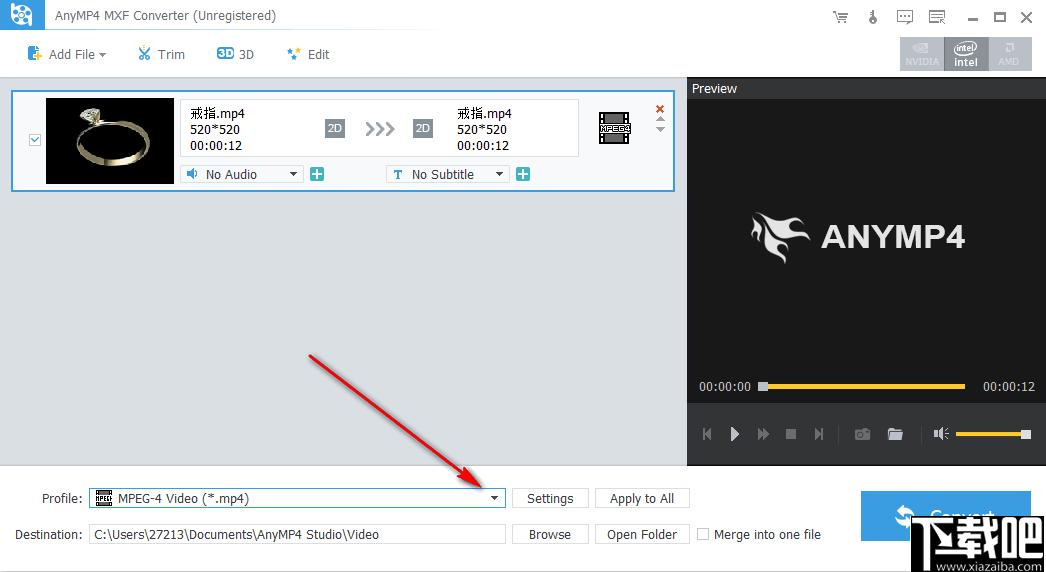Screen dimensions: 1046x572
Task: Click the Destination path field
Action: [x=297, y=534]
